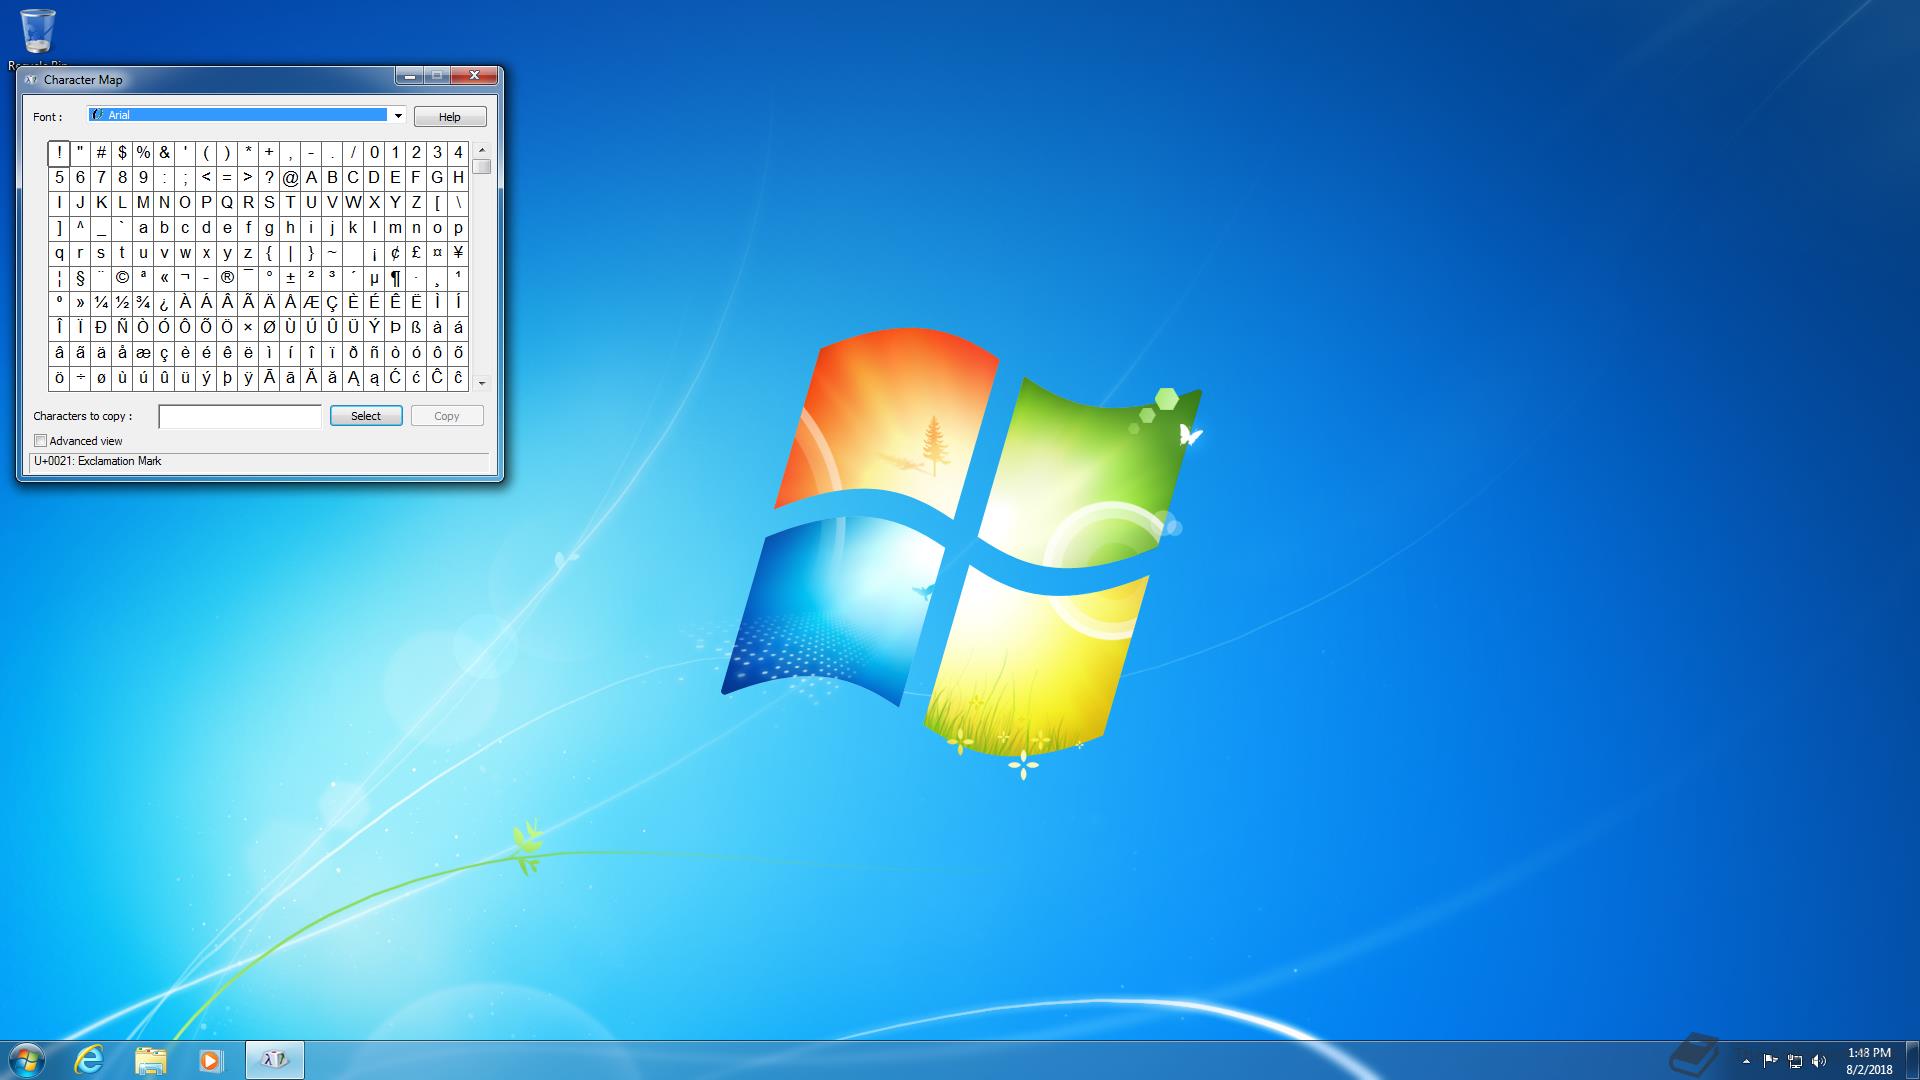Viewport: 1920px width, 1080px height.
Task: Select the registered ® character
Action: tap(227, 278)
